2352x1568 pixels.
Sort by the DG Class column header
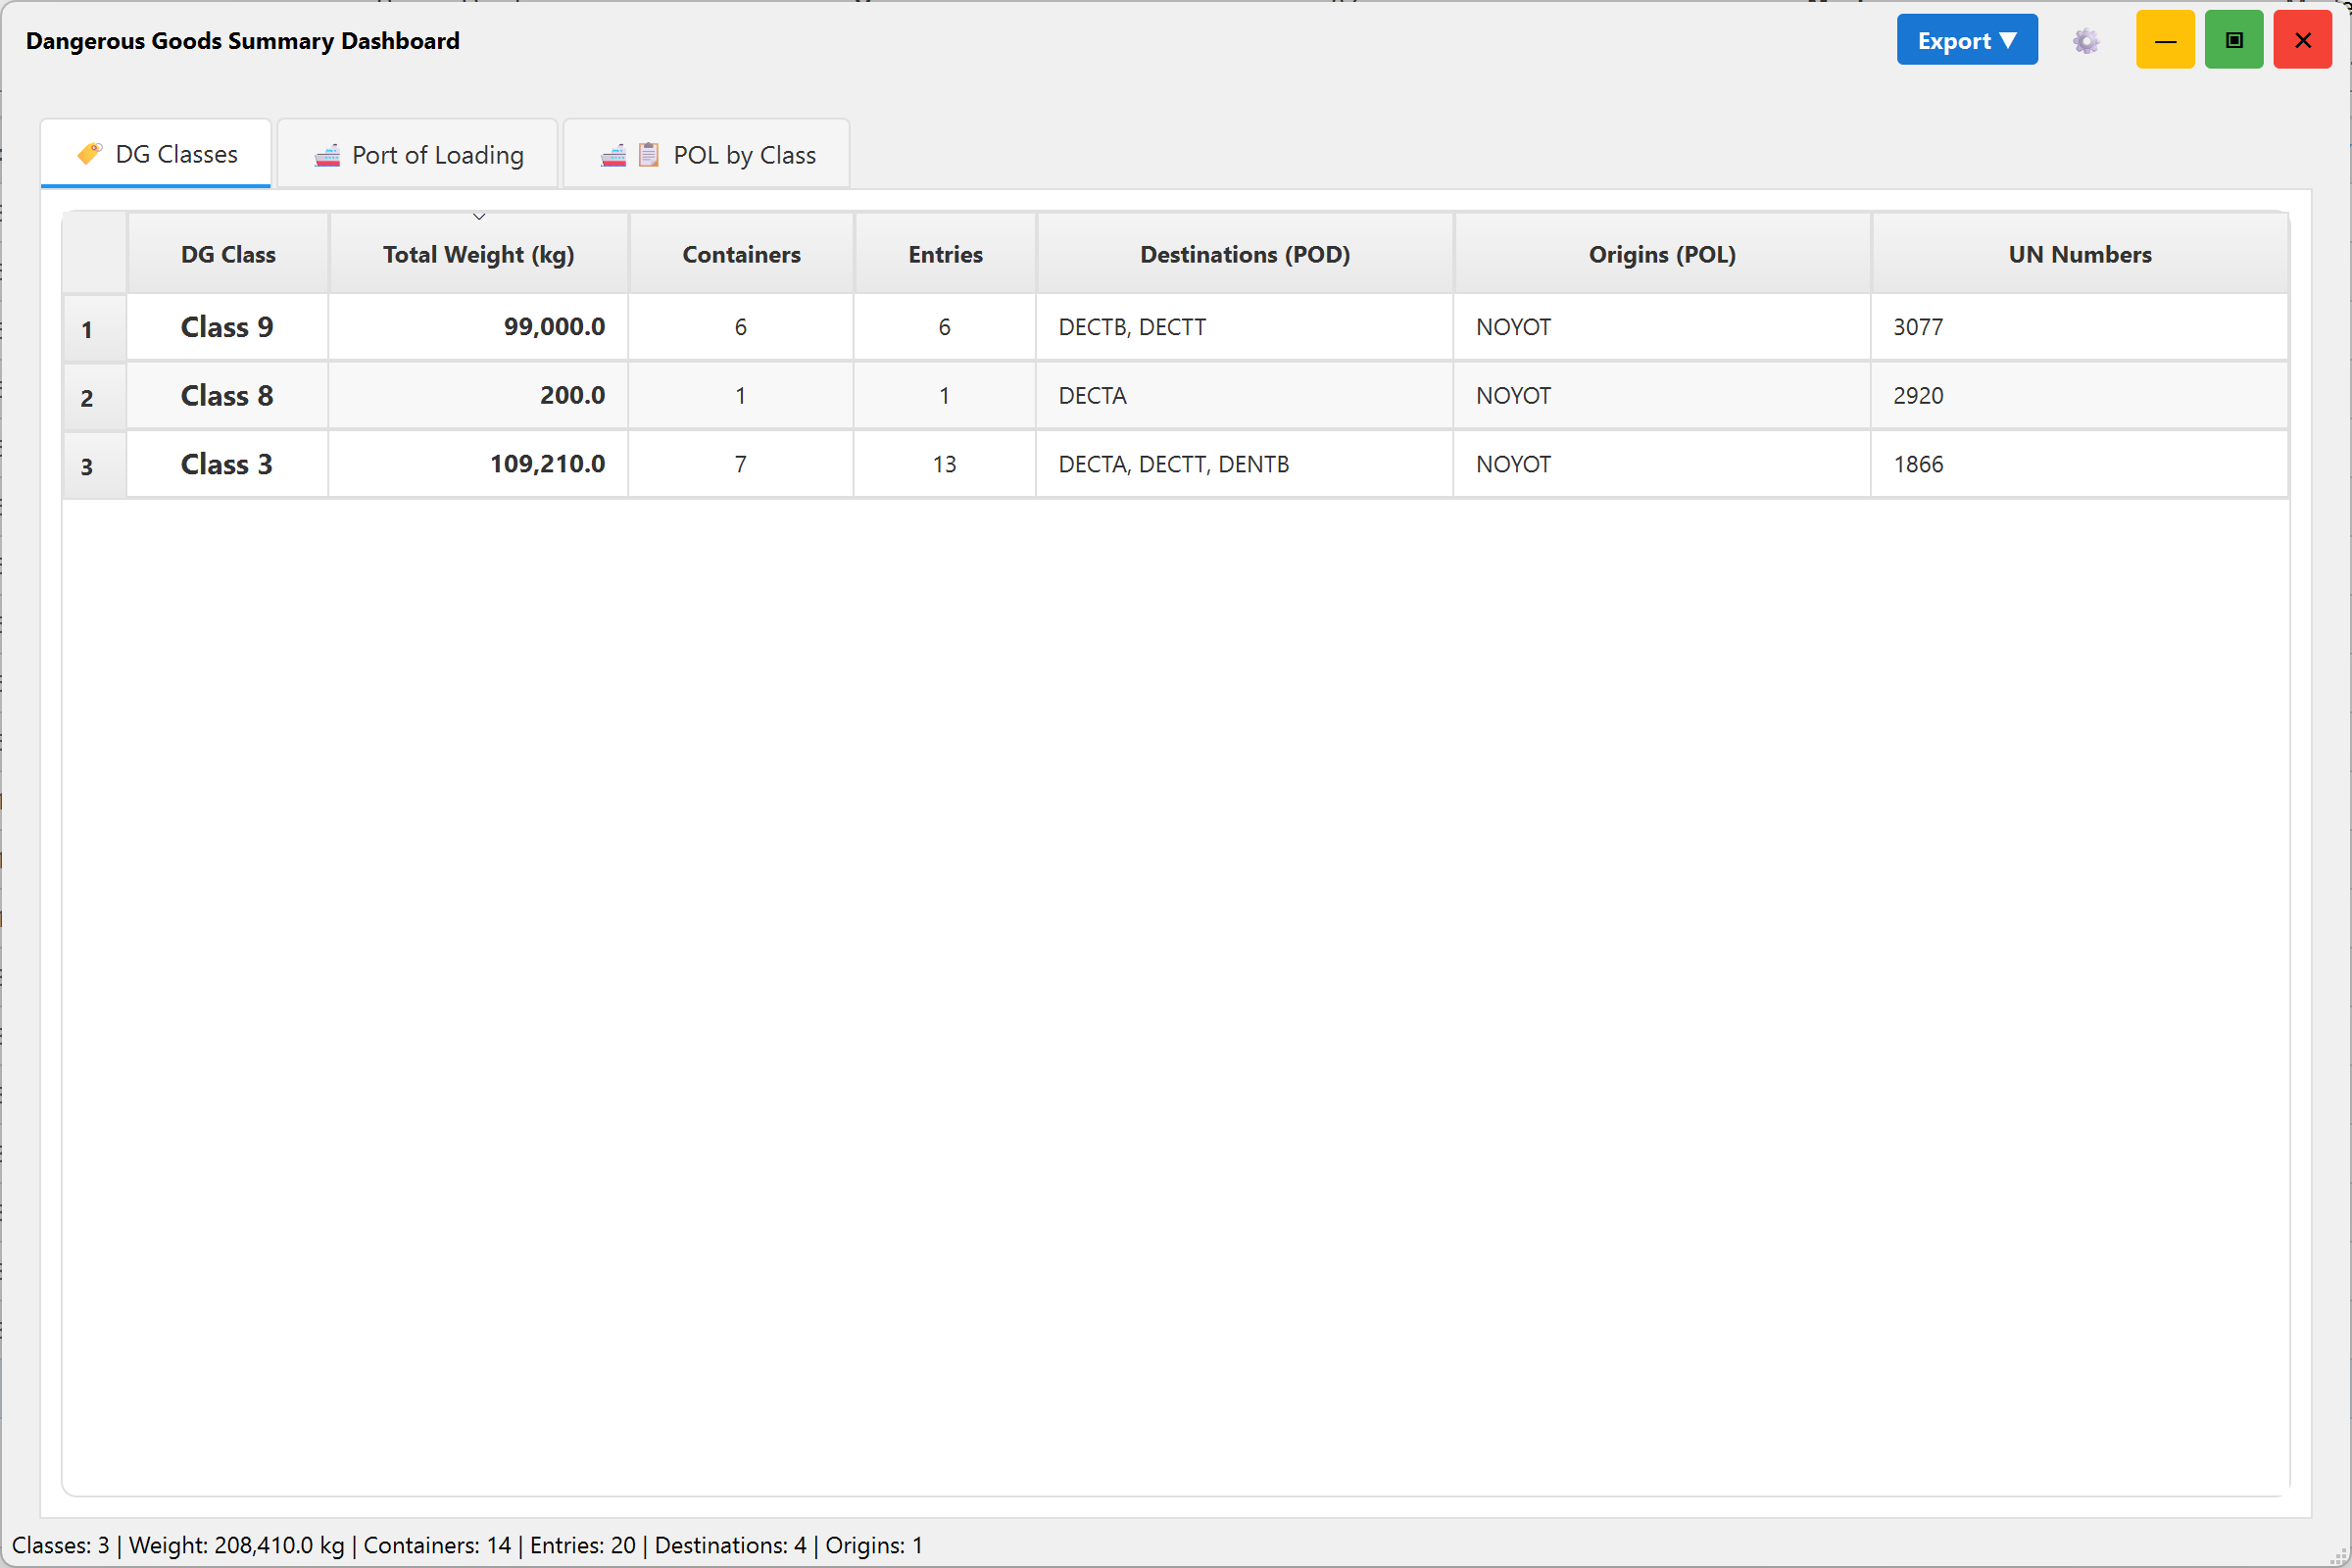pos(228,254)
